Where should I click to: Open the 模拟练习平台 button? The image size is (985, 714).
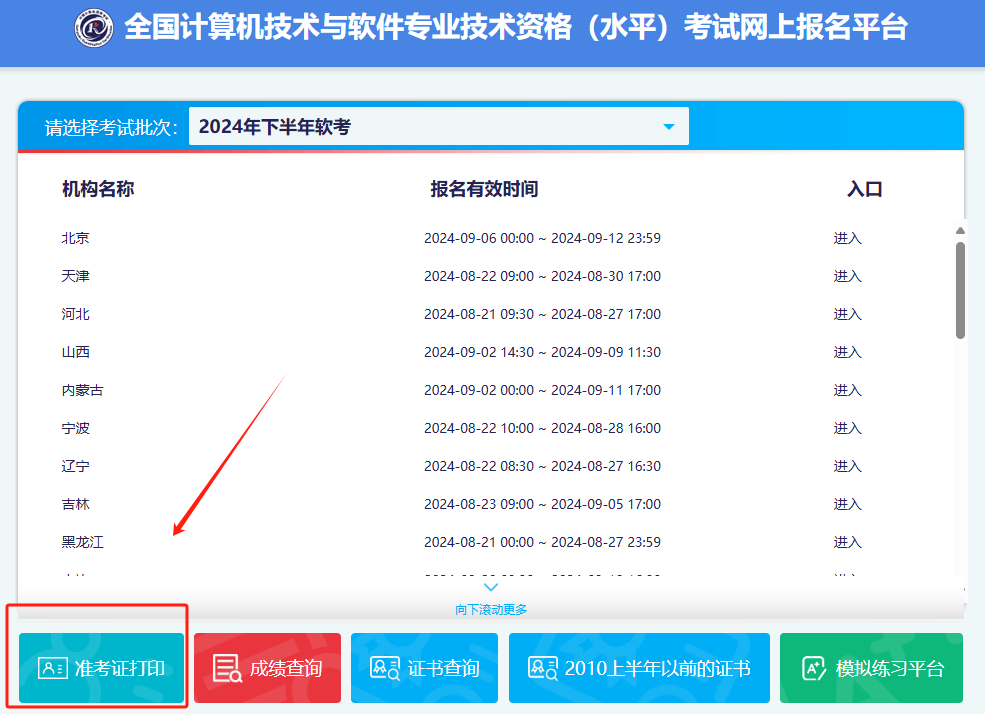coord(871,668)
